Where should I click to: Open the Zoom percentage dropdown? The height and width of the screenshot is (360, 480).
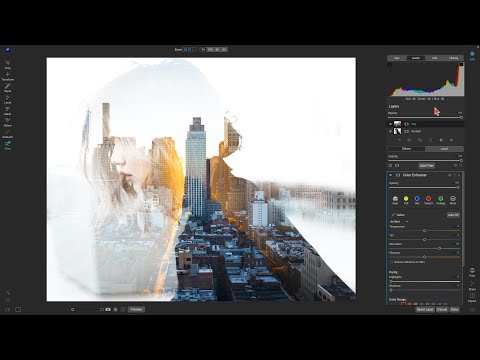point(194,49)
